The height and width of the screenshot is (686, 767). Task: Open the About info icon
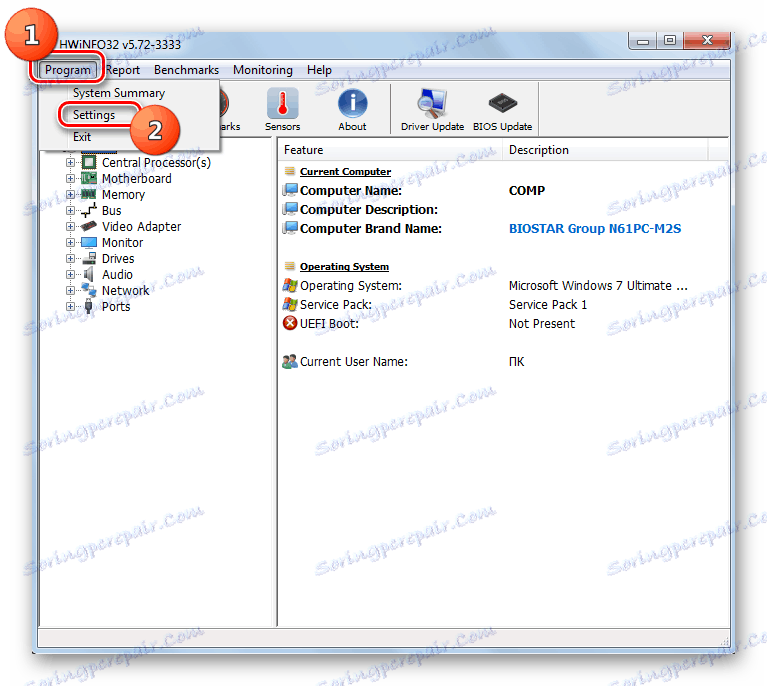point(352,103)
